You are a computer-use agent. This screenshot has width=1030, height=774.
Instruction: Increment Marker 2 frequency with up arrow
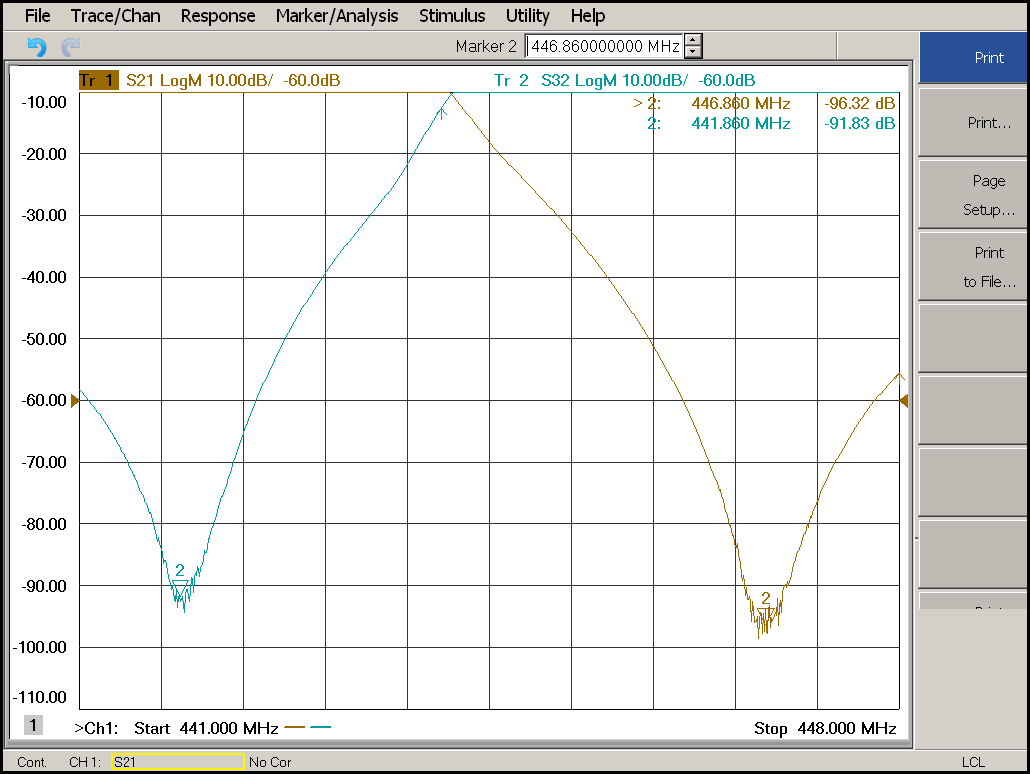pos(693,41)
